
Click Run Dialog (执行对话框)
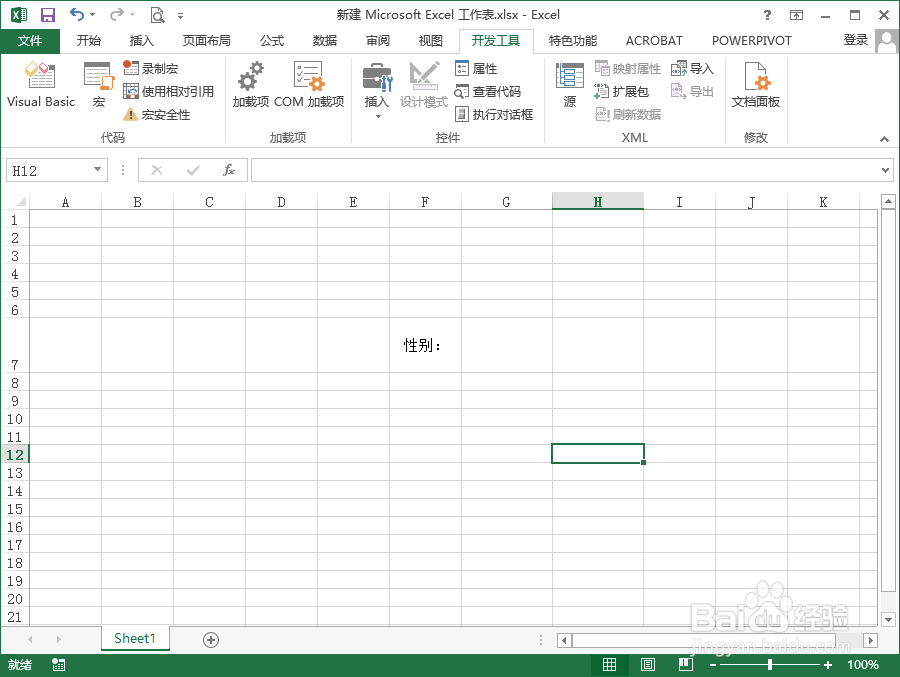494,114
